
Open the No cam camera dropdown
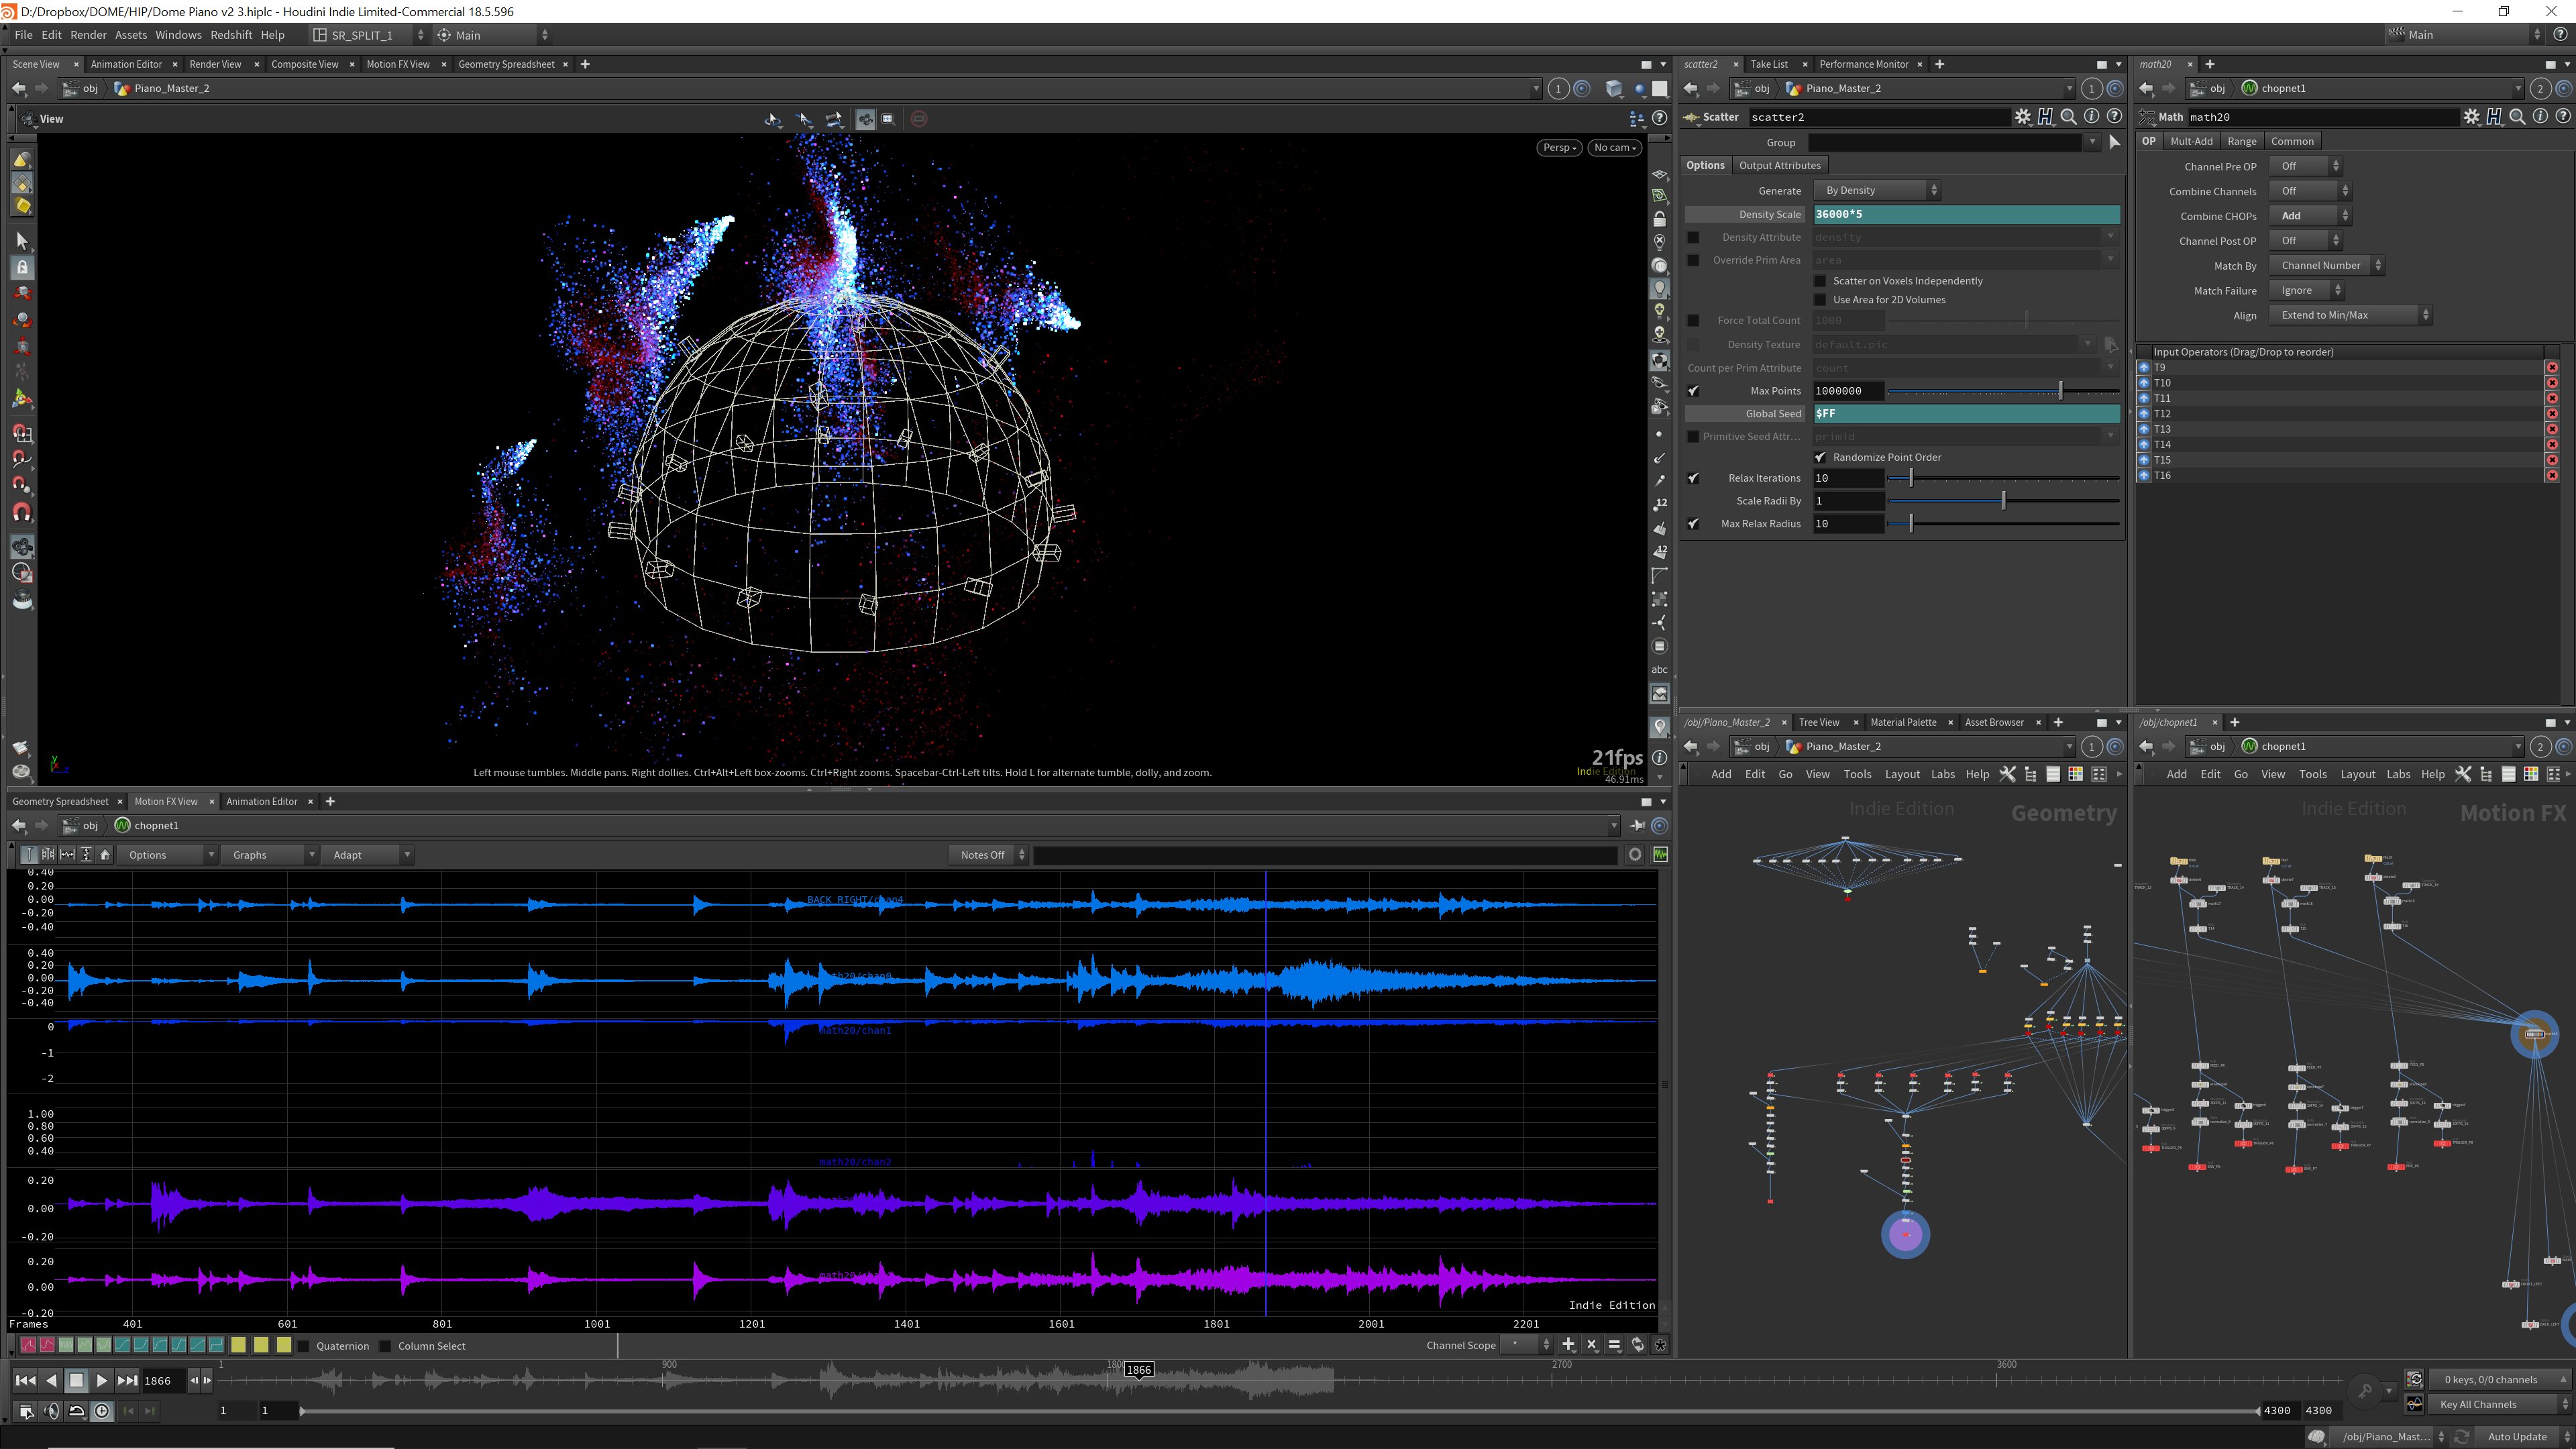tap(1614, 148)
